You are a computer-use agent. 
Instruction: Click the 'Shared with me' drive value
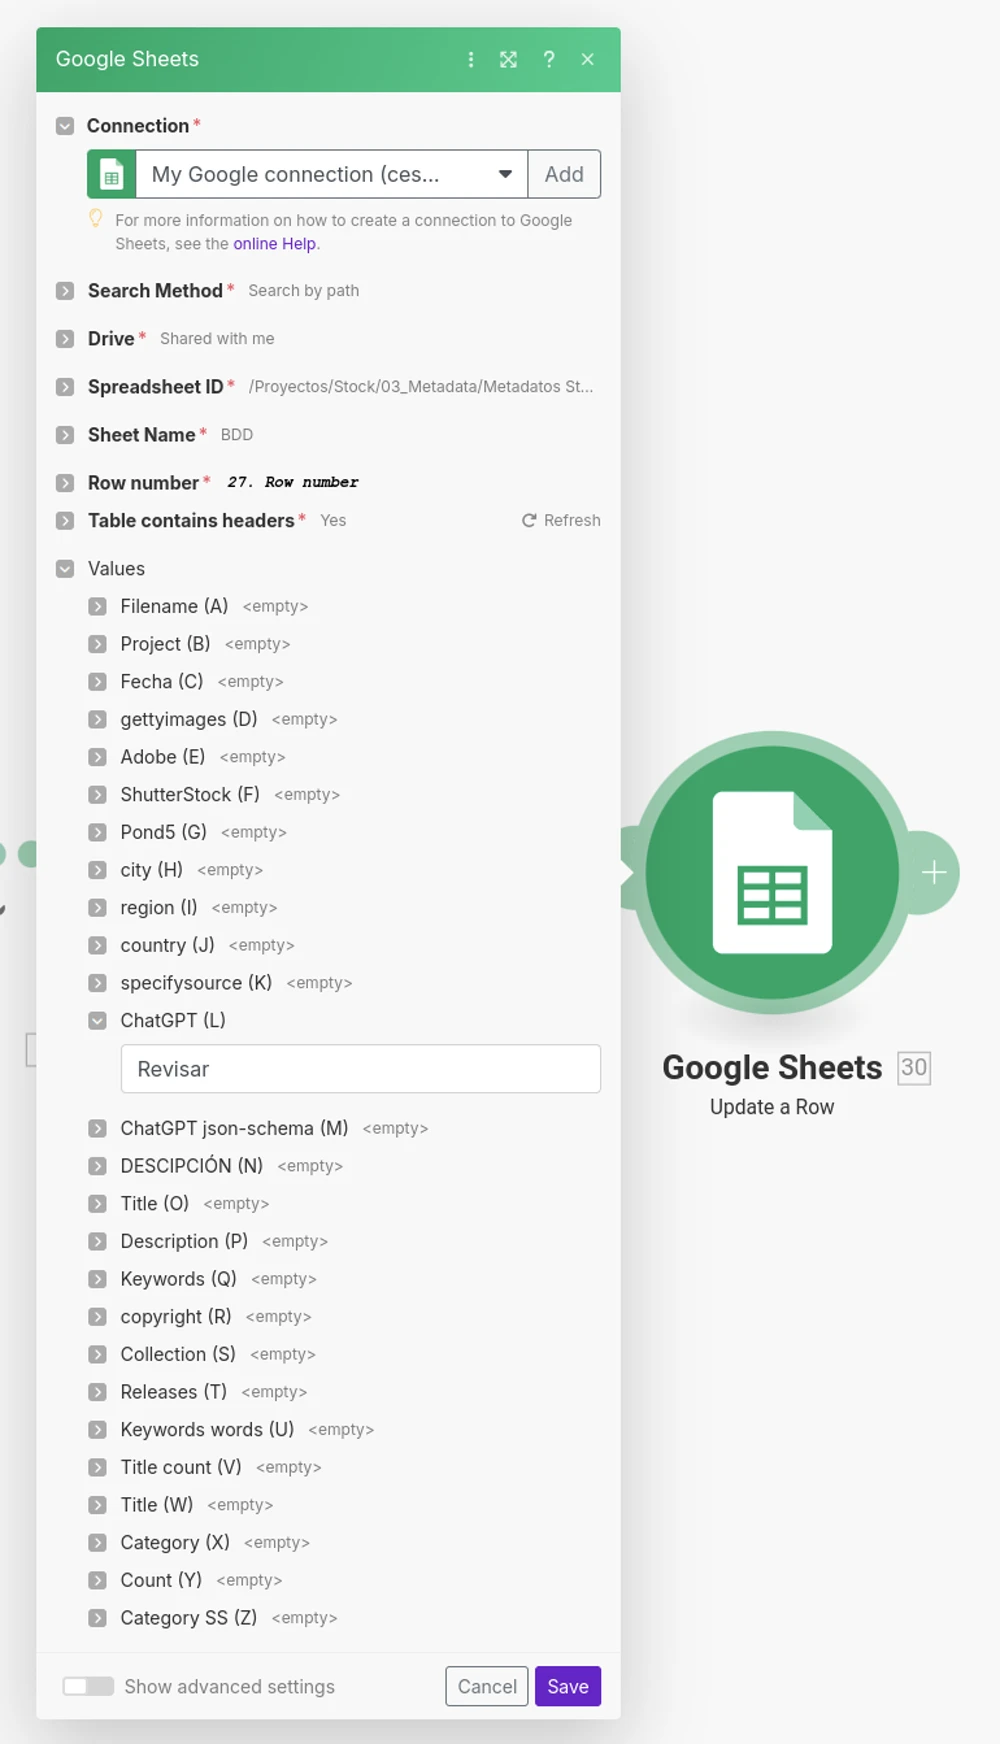[217, 339]
